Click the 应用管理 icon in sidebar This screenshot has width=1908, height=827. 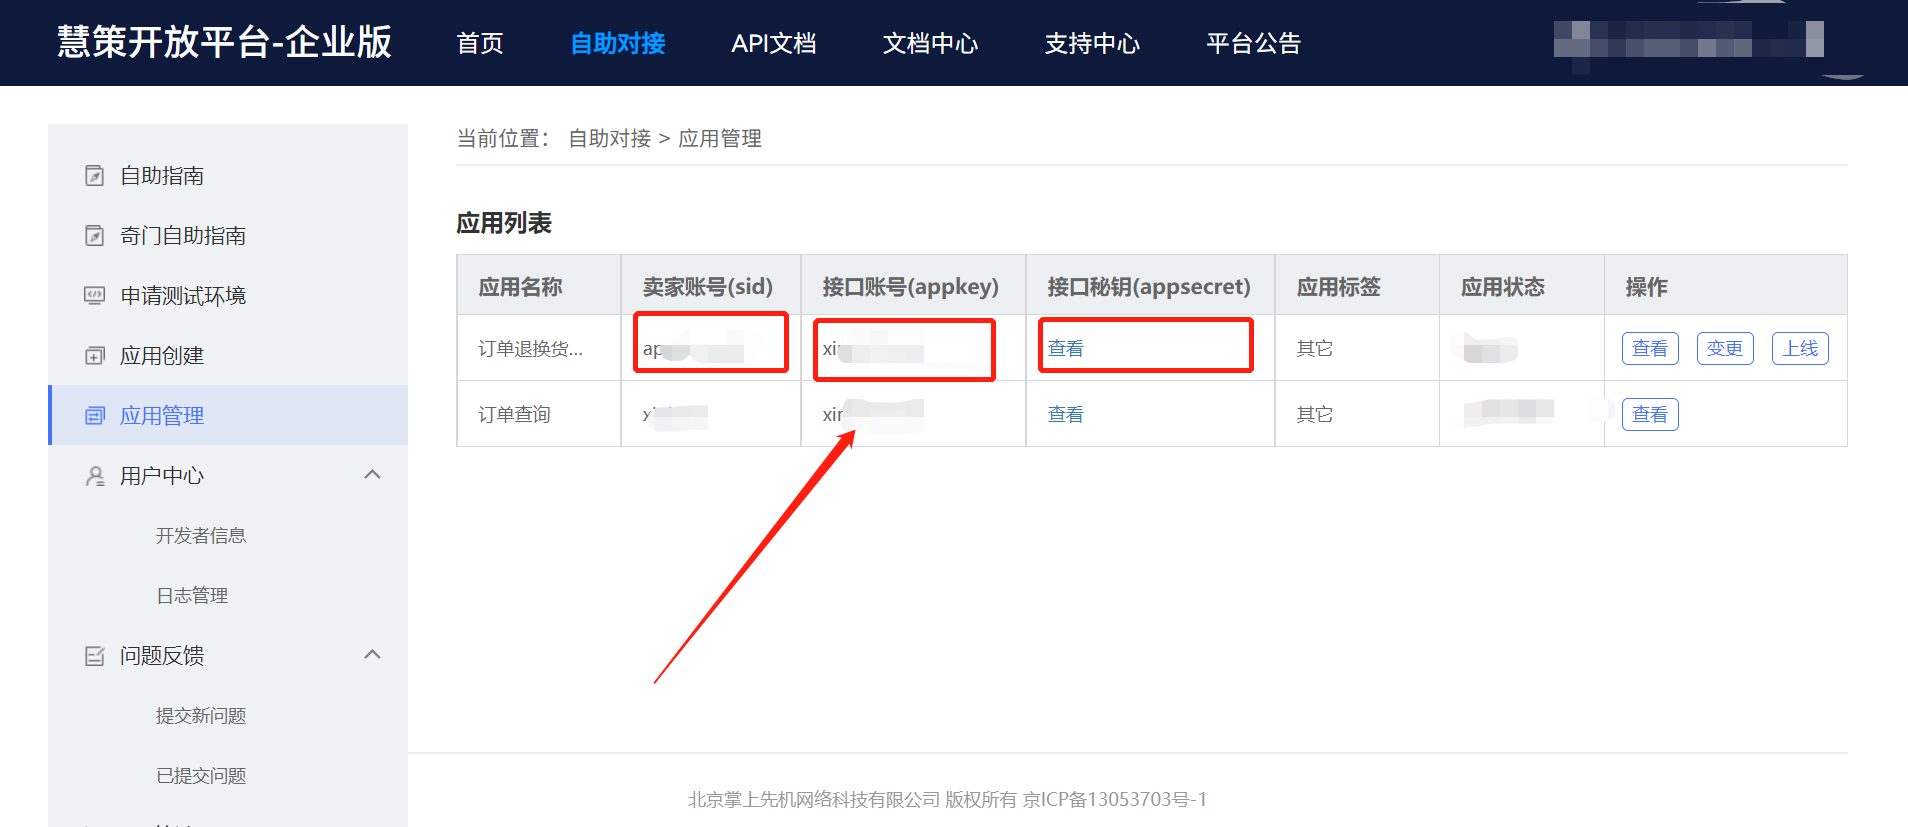(x=94, y=416)
